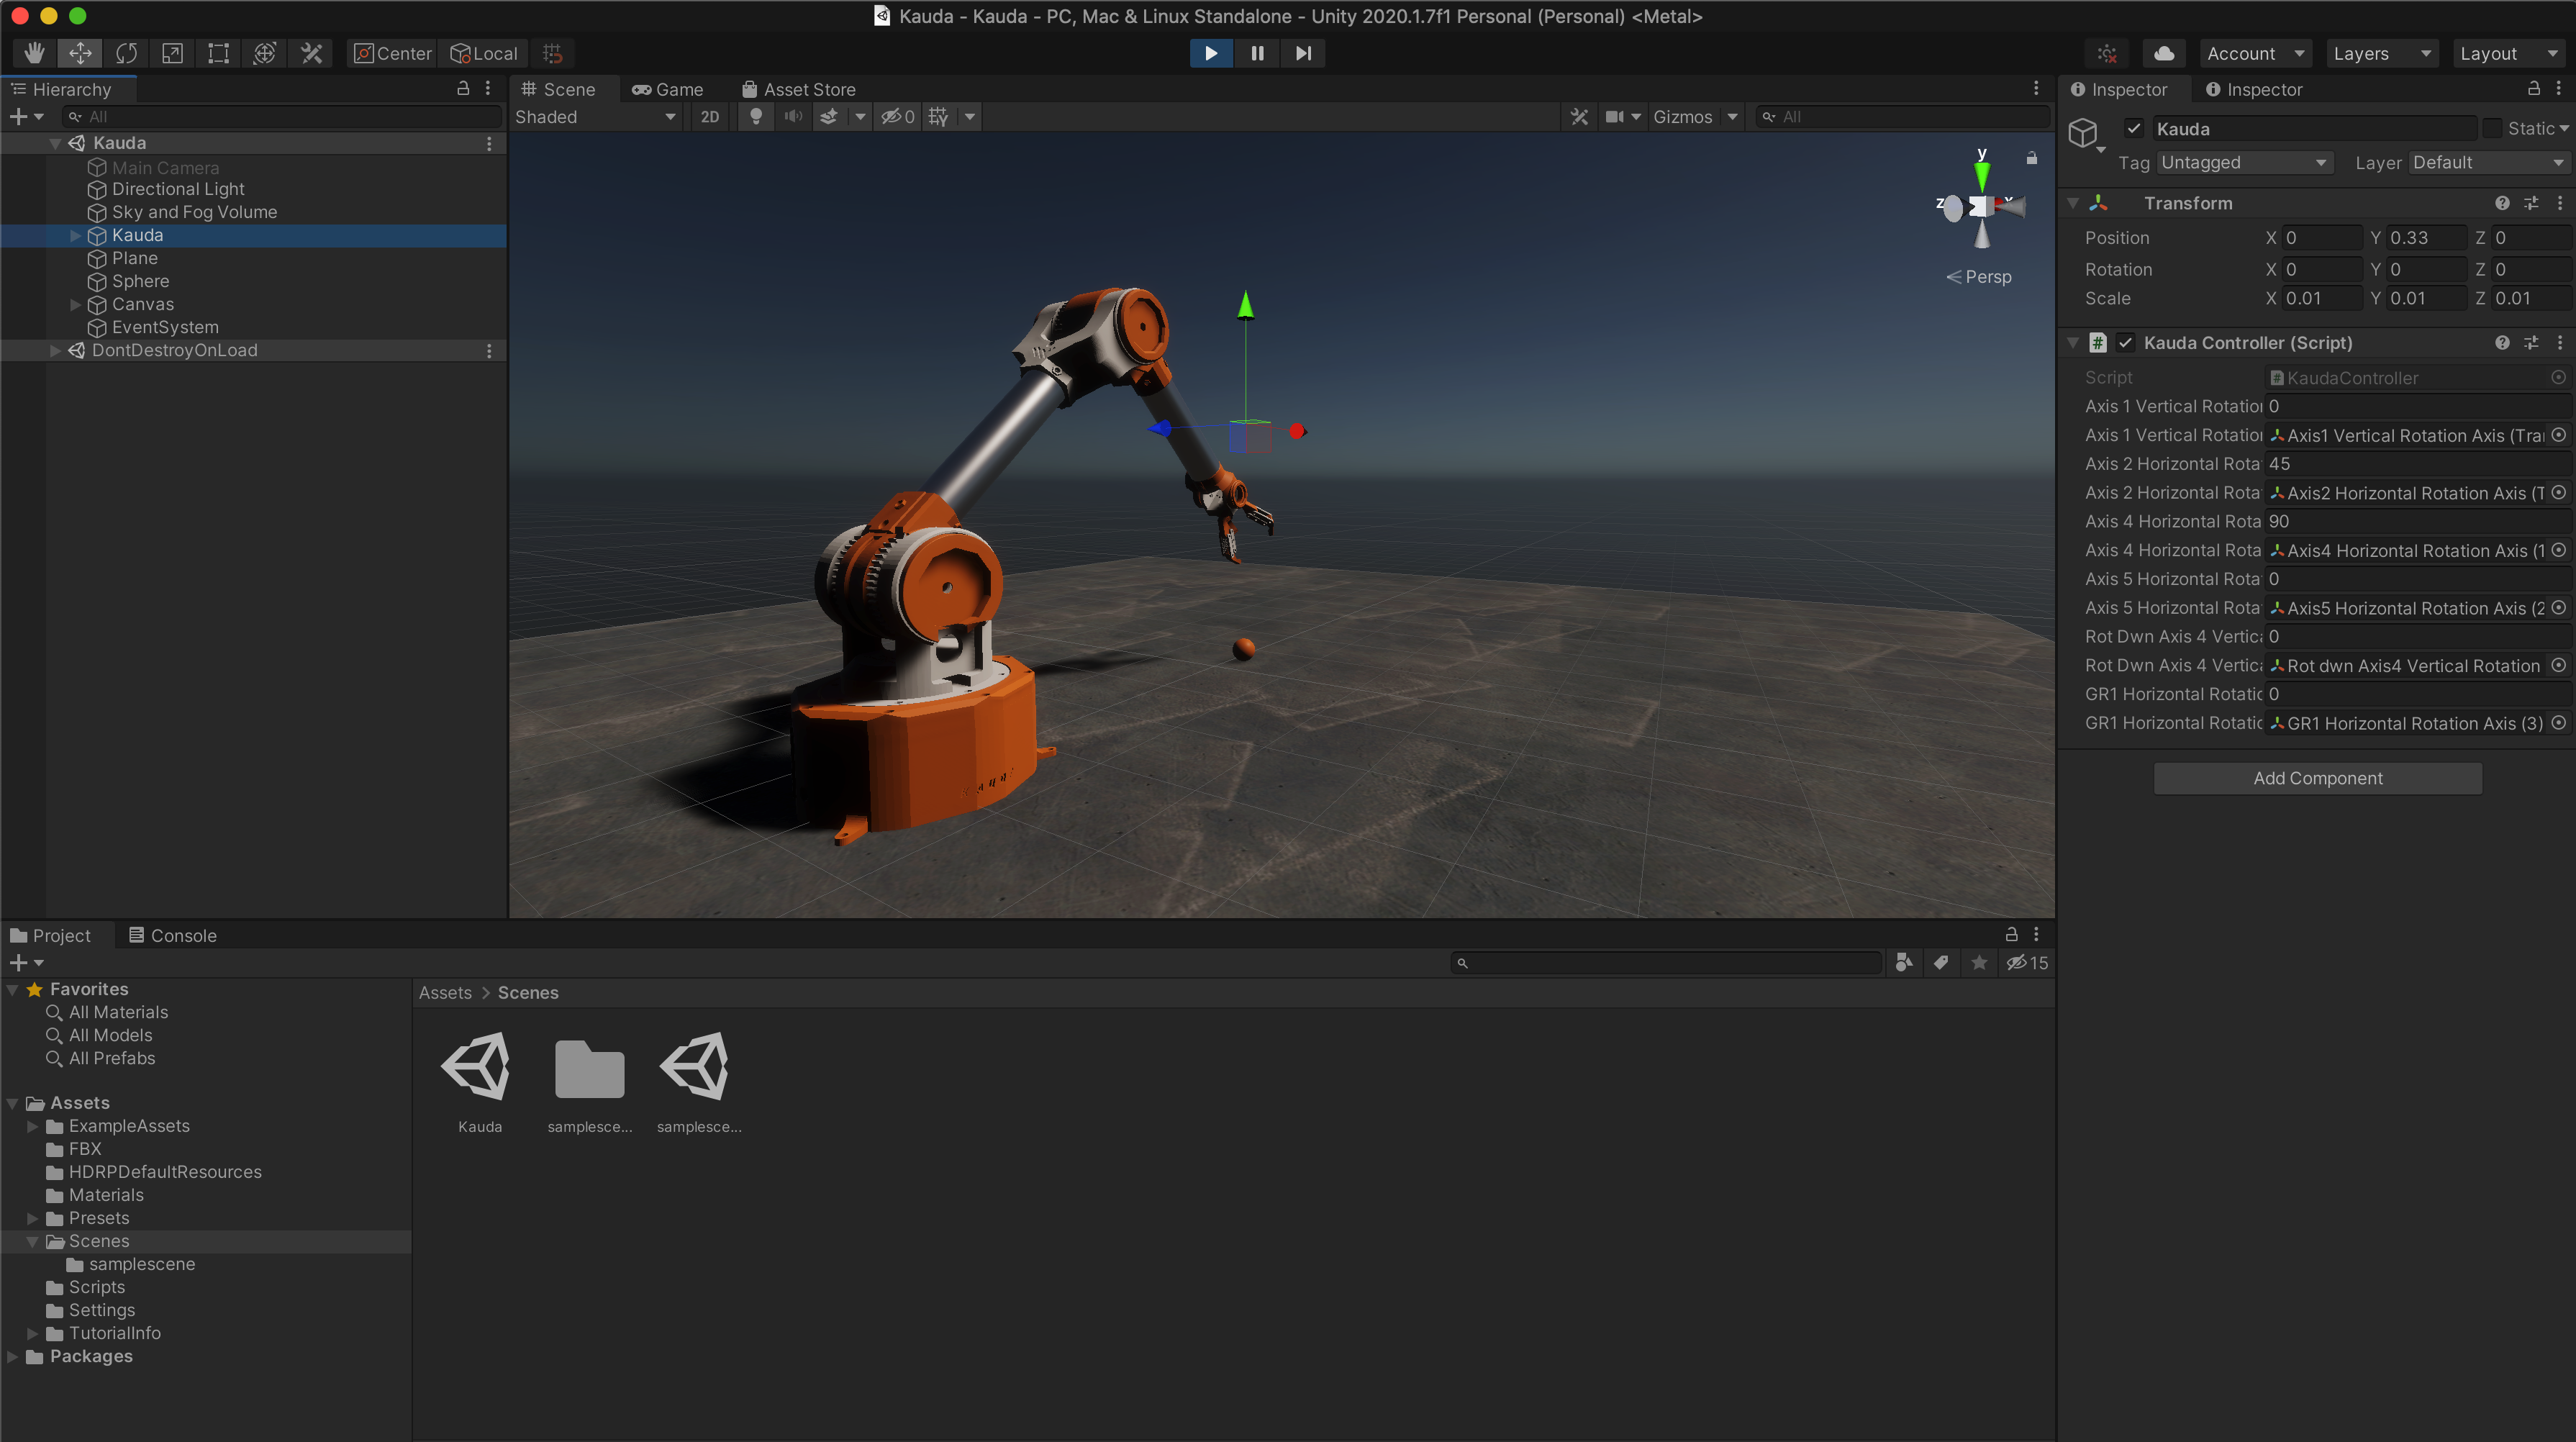Viewport: 2576px width, 1442px height.
Task: Toggle scene effects (skybox, fog)
Action: [829, 117]
